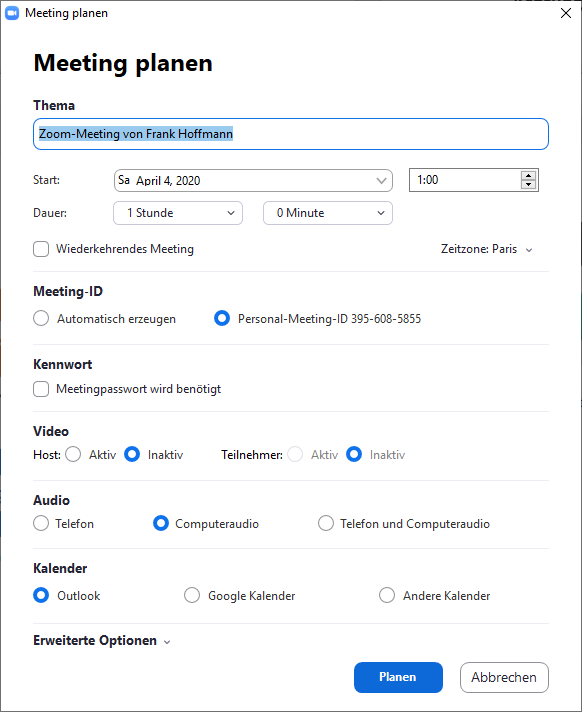This screenshot has width=582, height=712.
Task: Open the start date dropdown
Action: pyautogui.click(x=253, y=180)
